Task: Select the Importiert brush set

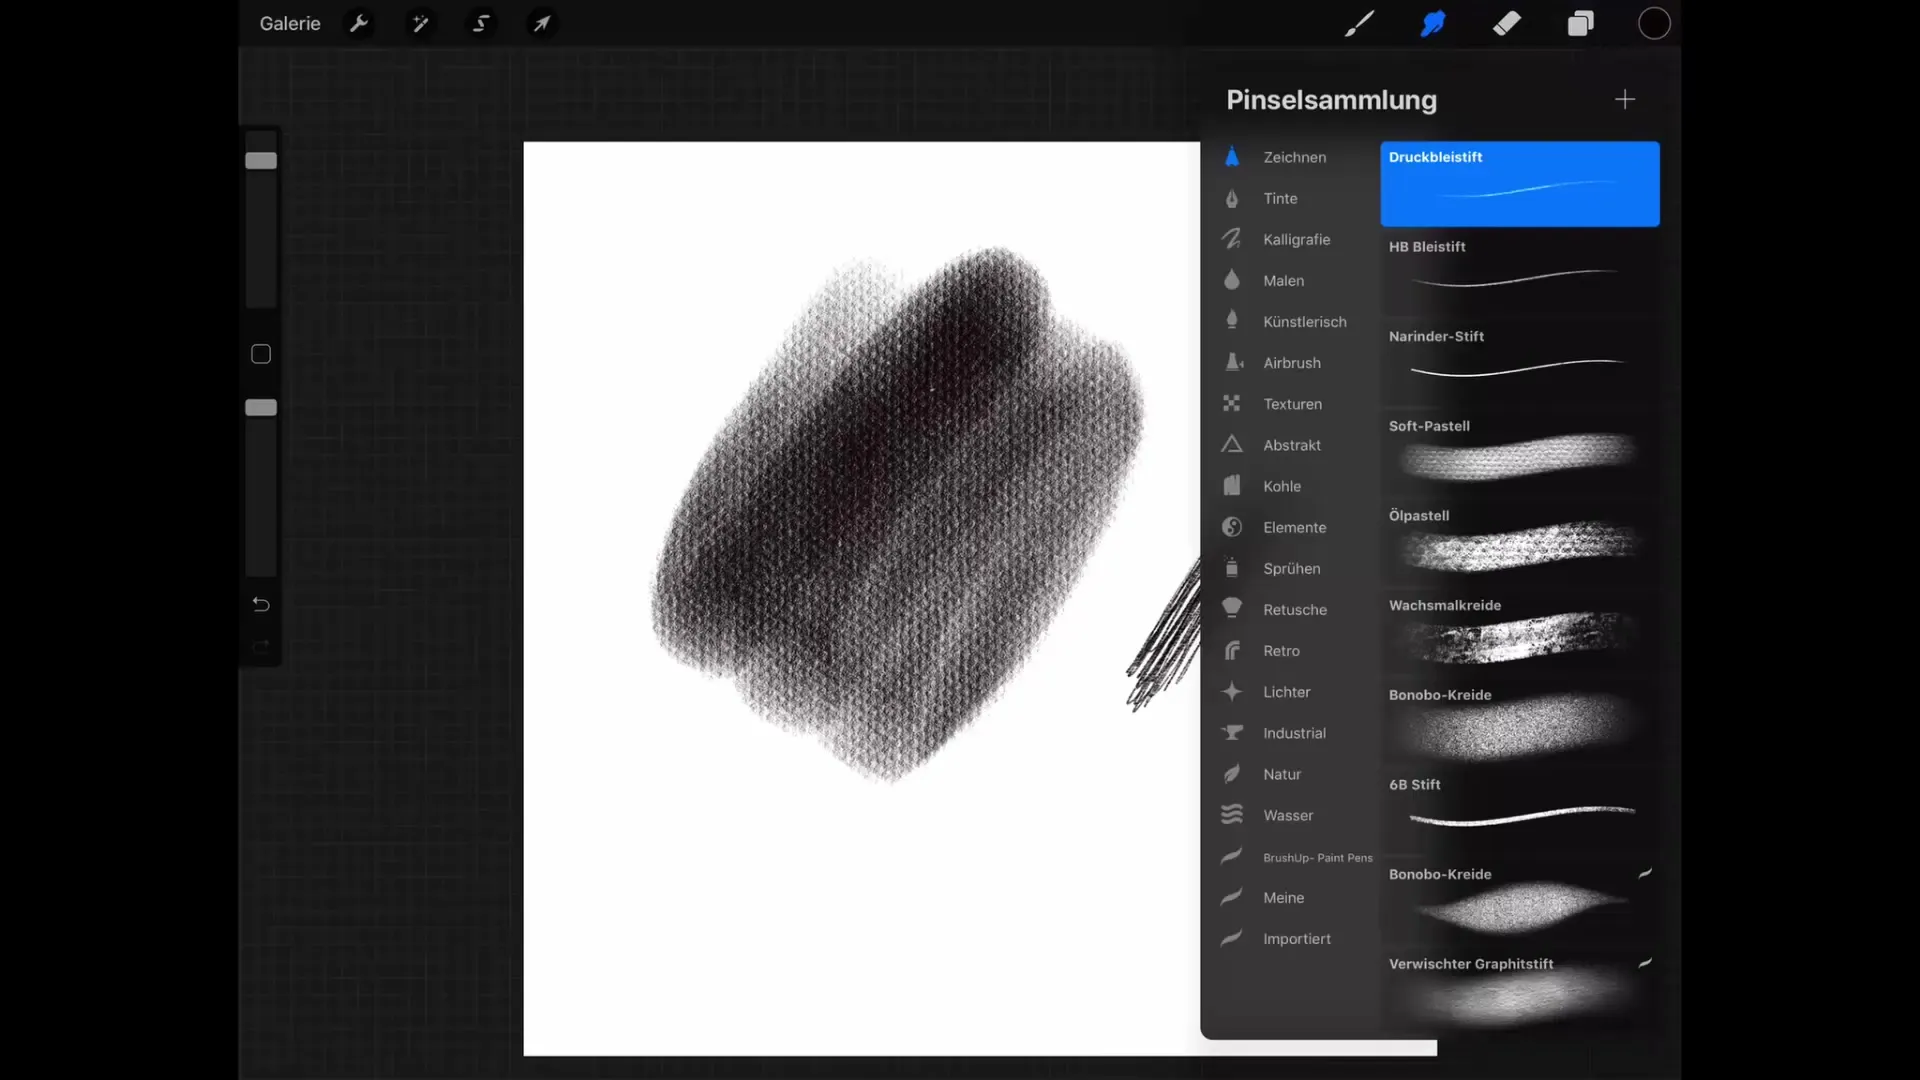Action: point(1296,939)
